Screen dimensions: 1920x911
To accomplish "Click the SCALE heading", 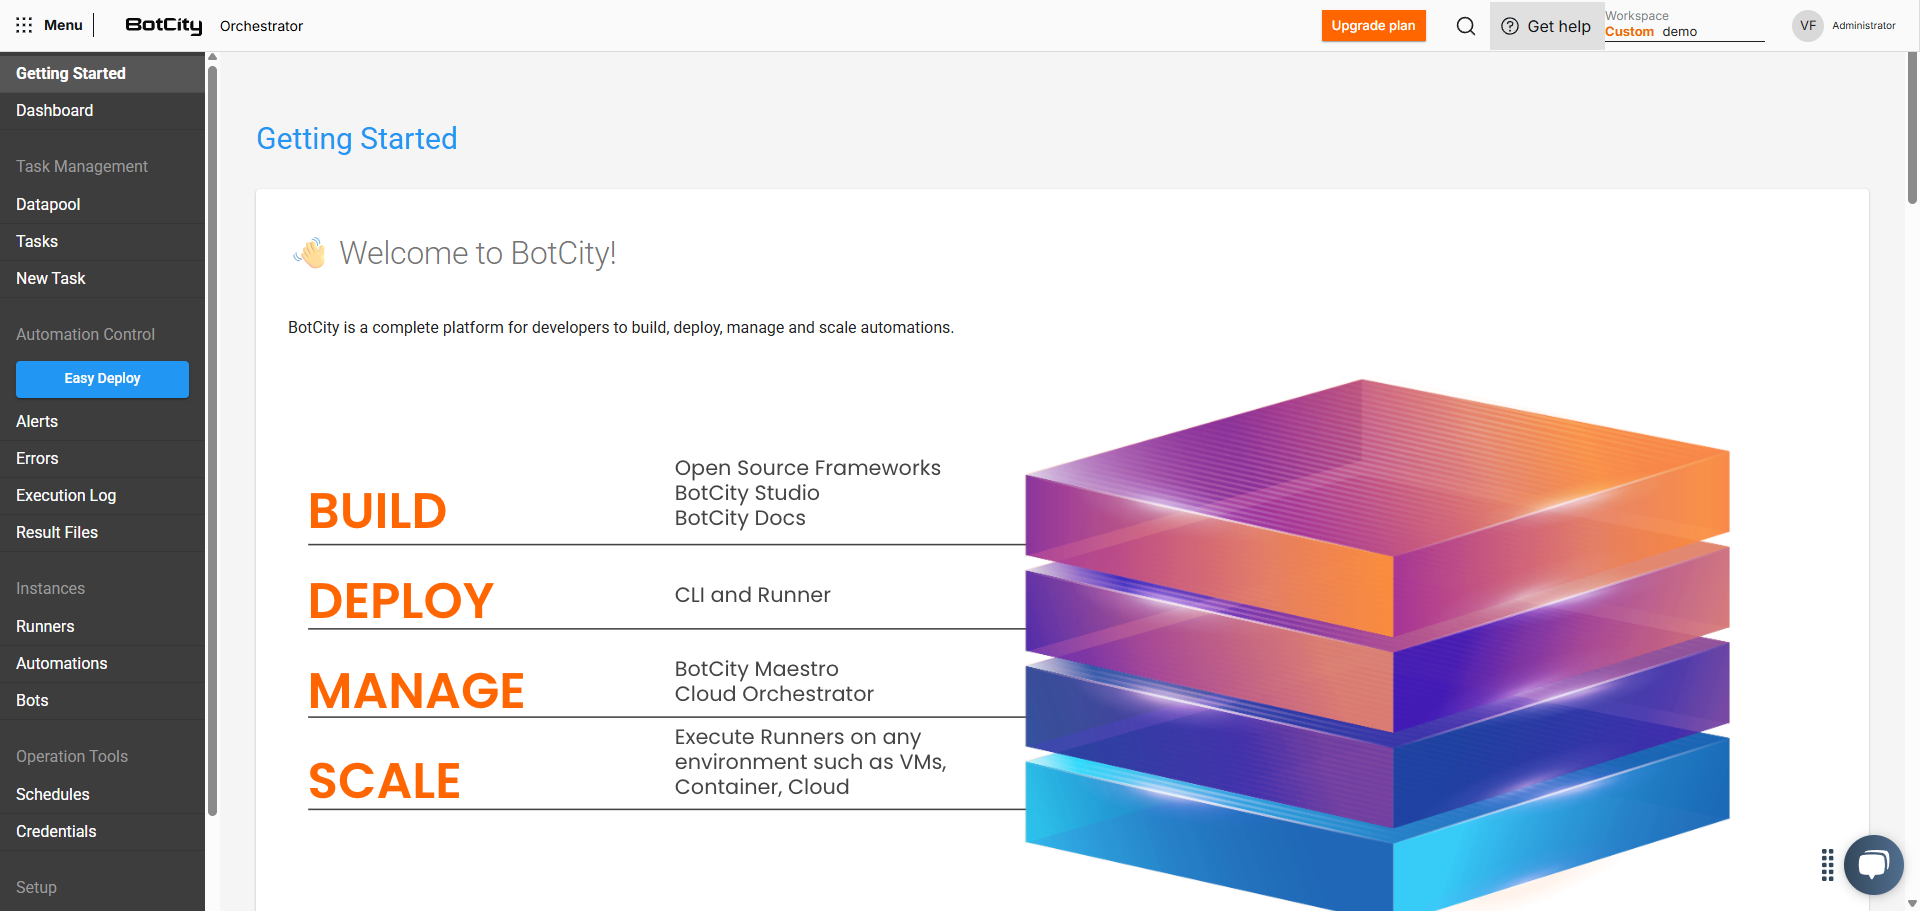I will point(384,781).
